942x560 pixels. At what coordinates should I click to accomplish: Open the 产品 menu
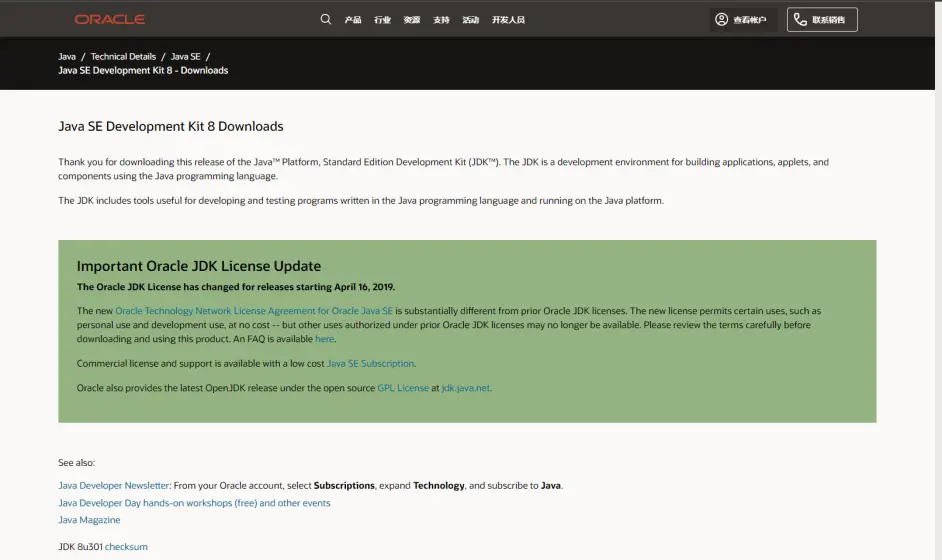(353, 20)
